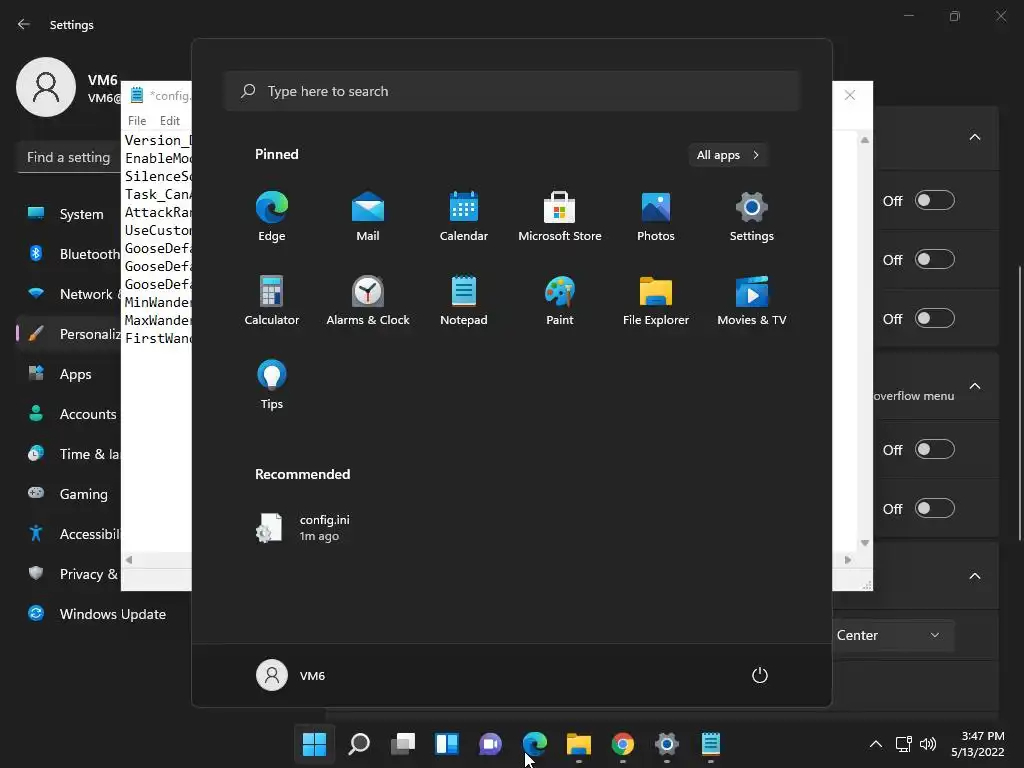Switch to Settings window on taskbar
This screenshot has width=1024, height=768.
tap(667, 743)
